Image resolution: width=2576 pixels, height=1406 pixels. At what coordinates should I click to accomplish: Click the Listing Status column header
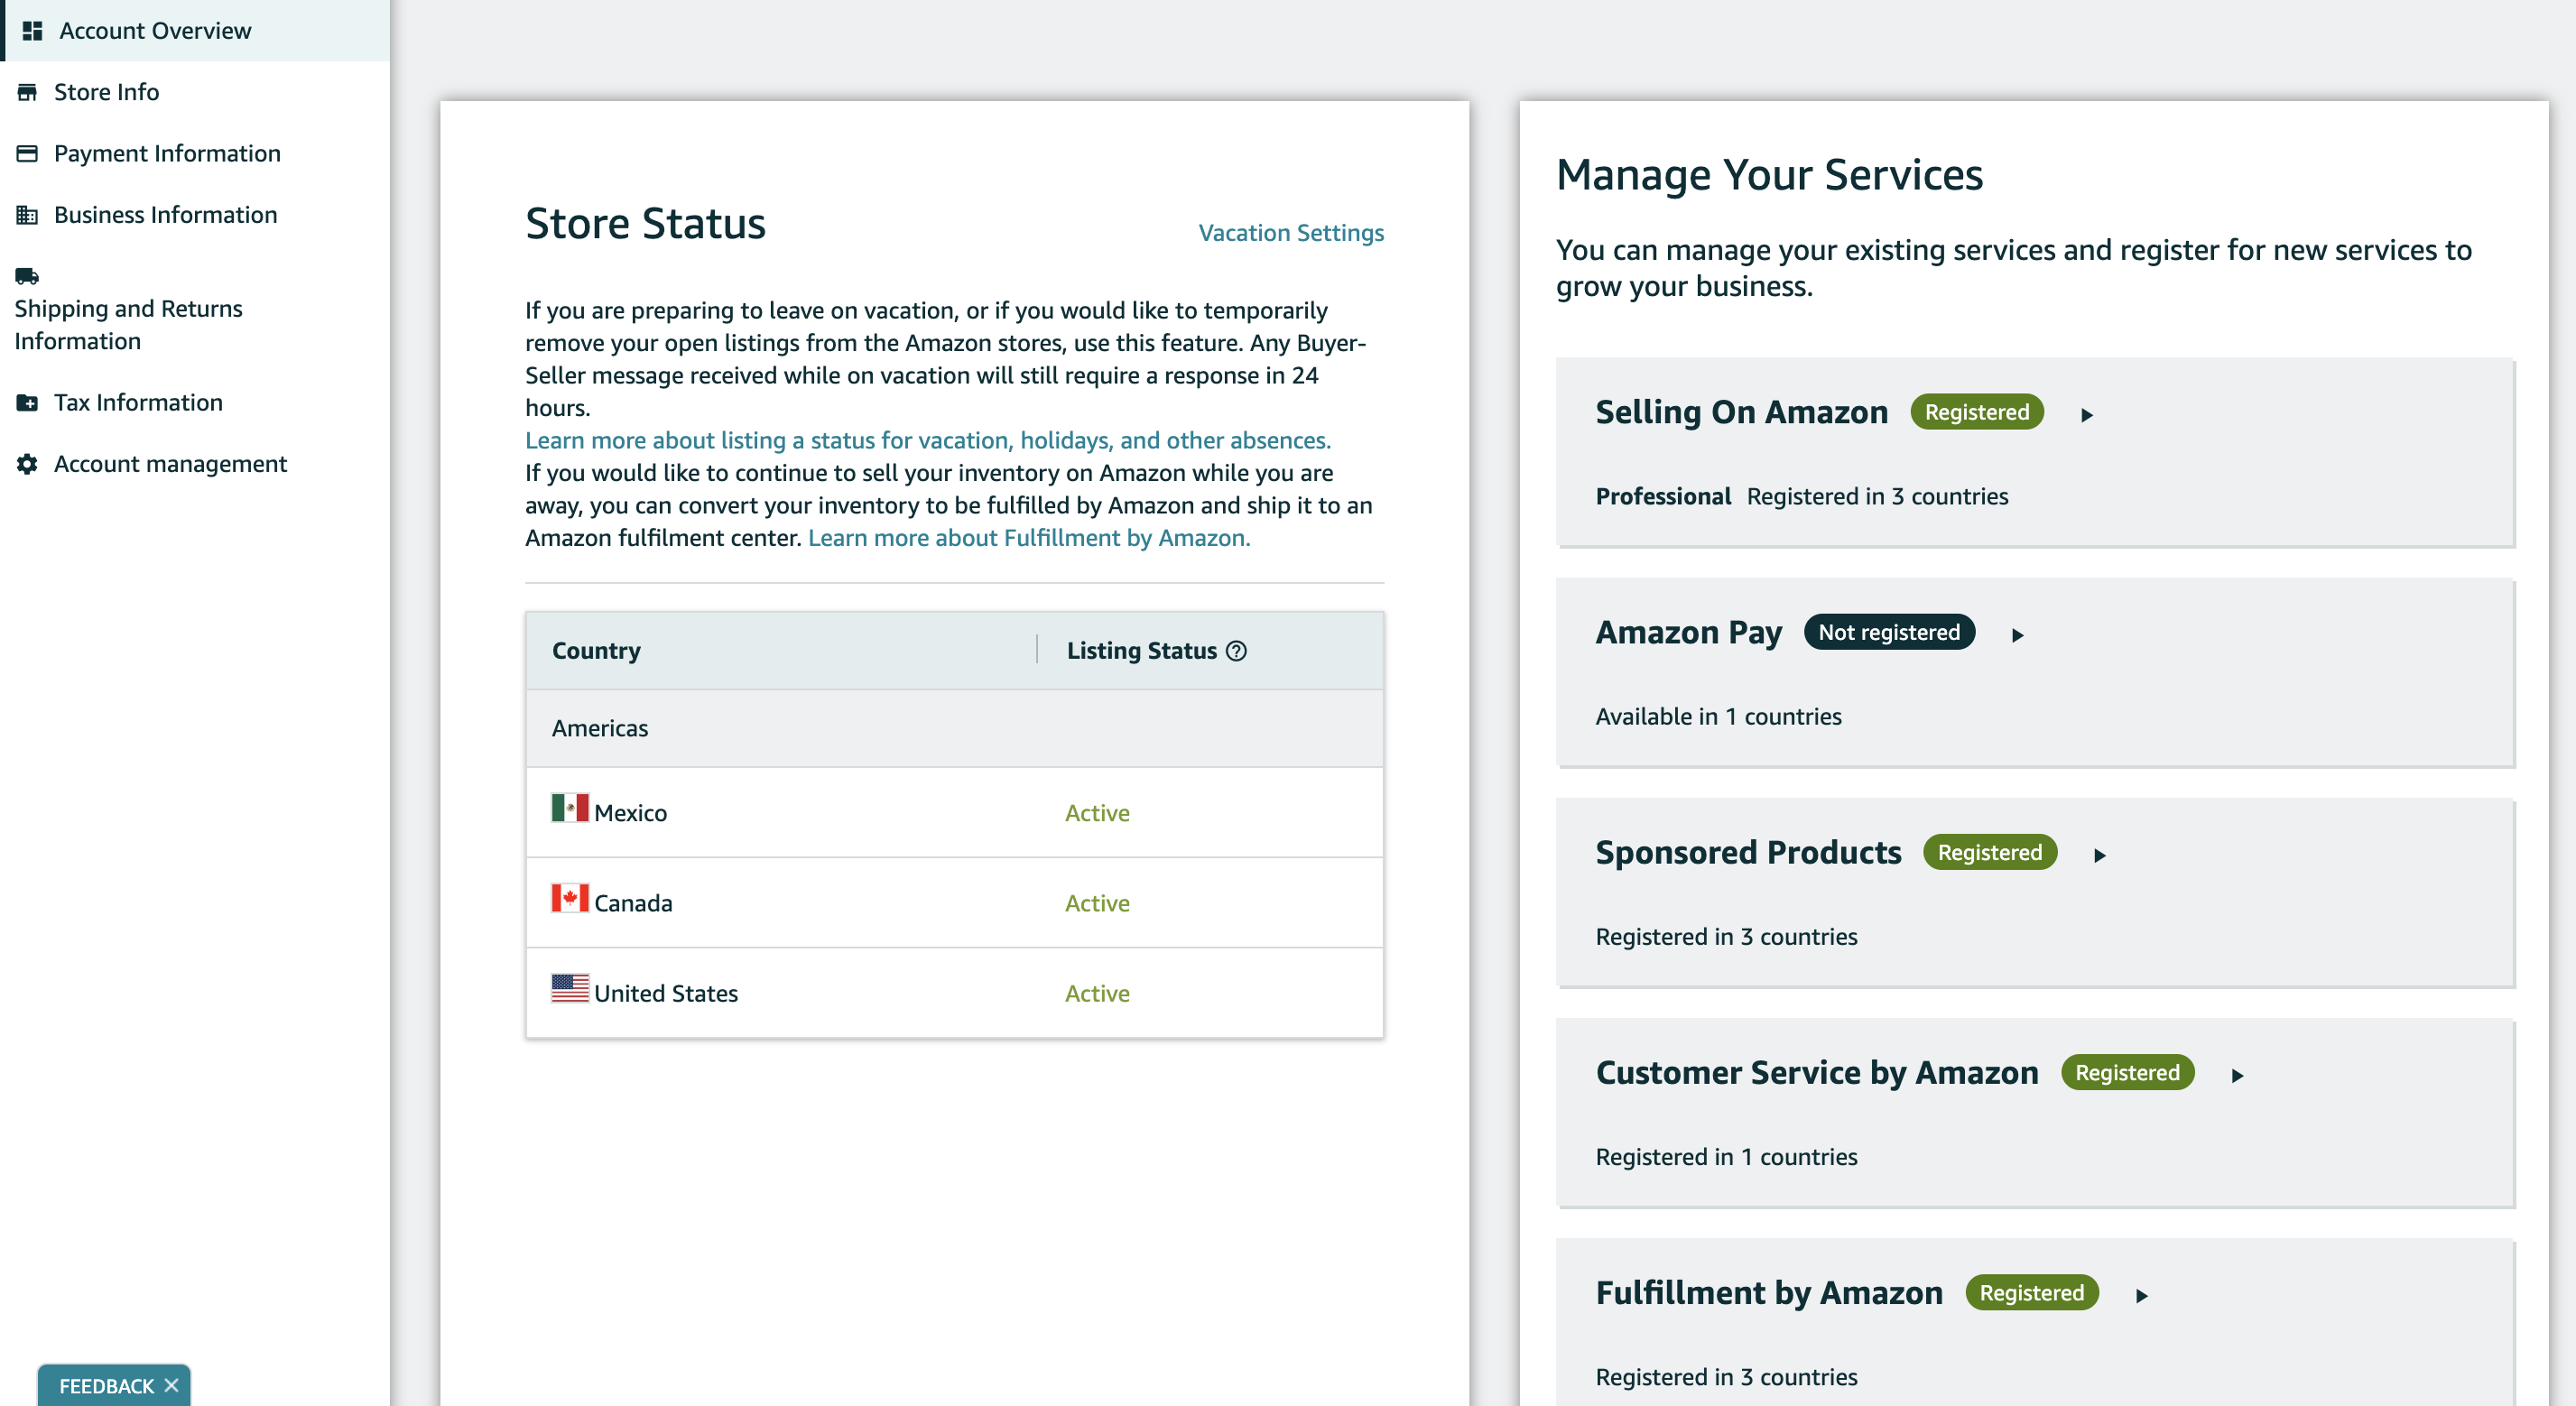click(1141, 651)
